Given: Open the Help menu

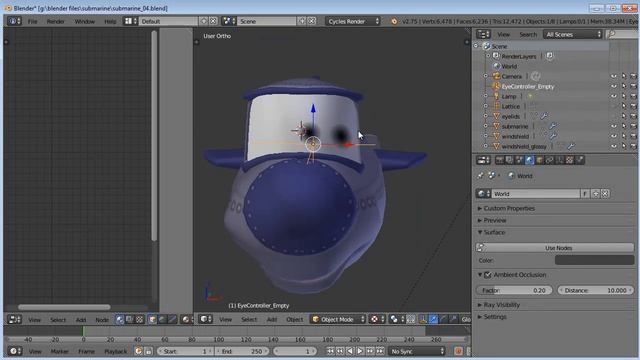Looking at the screenshot, I should point(110,21).
